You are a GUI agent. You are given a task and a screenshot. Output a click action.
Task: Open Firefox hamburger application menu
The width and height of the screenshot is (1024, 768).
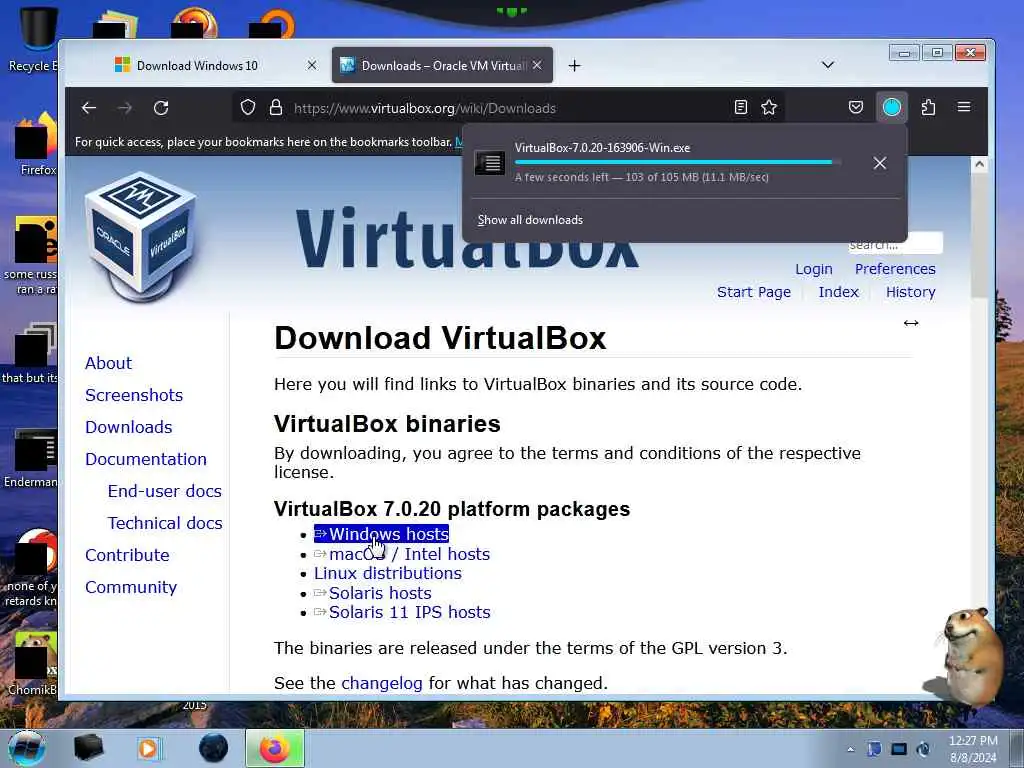[x=964, y=107]
